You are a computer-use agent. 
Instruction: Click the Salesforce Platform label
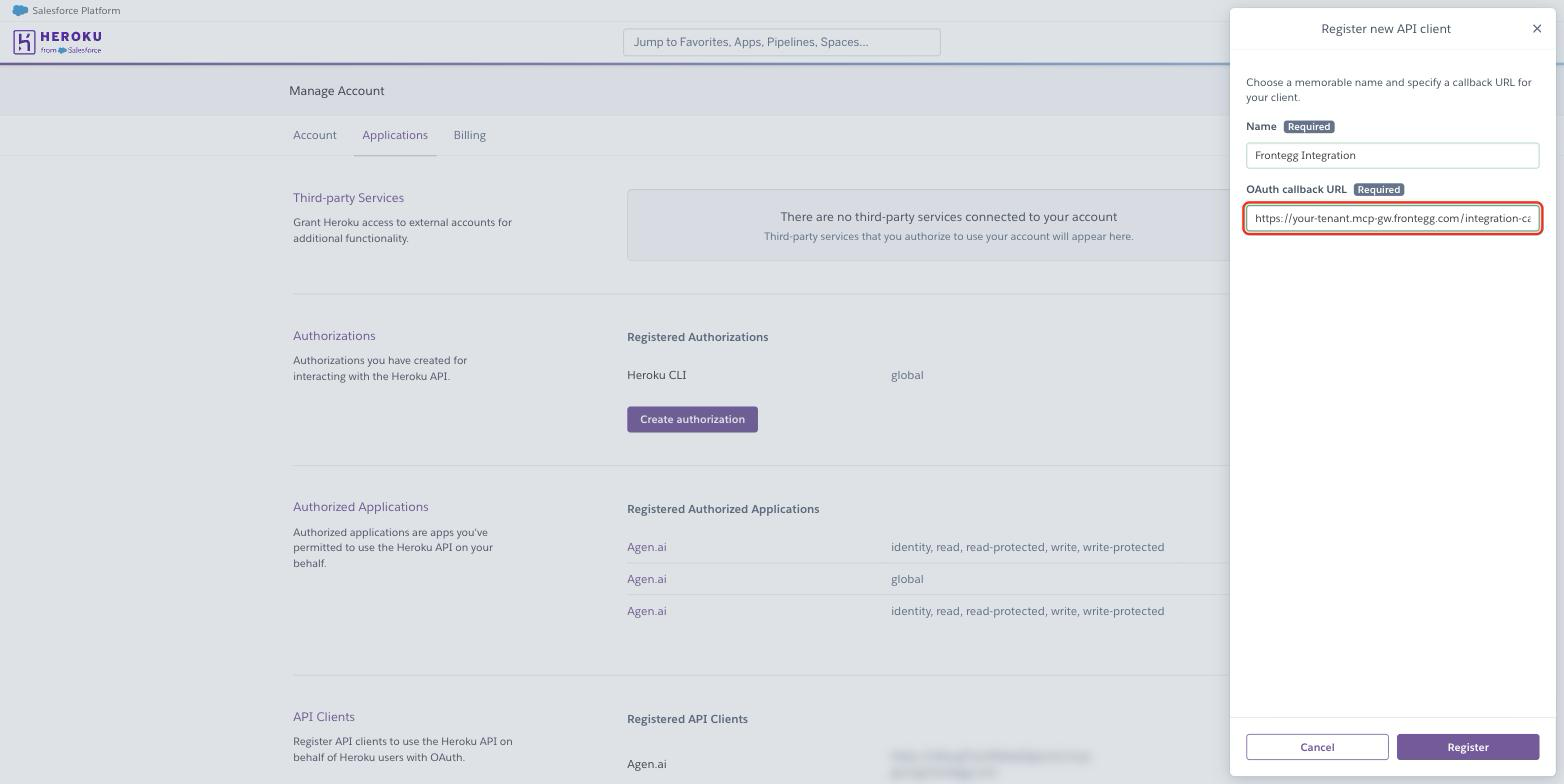[76, 11]
